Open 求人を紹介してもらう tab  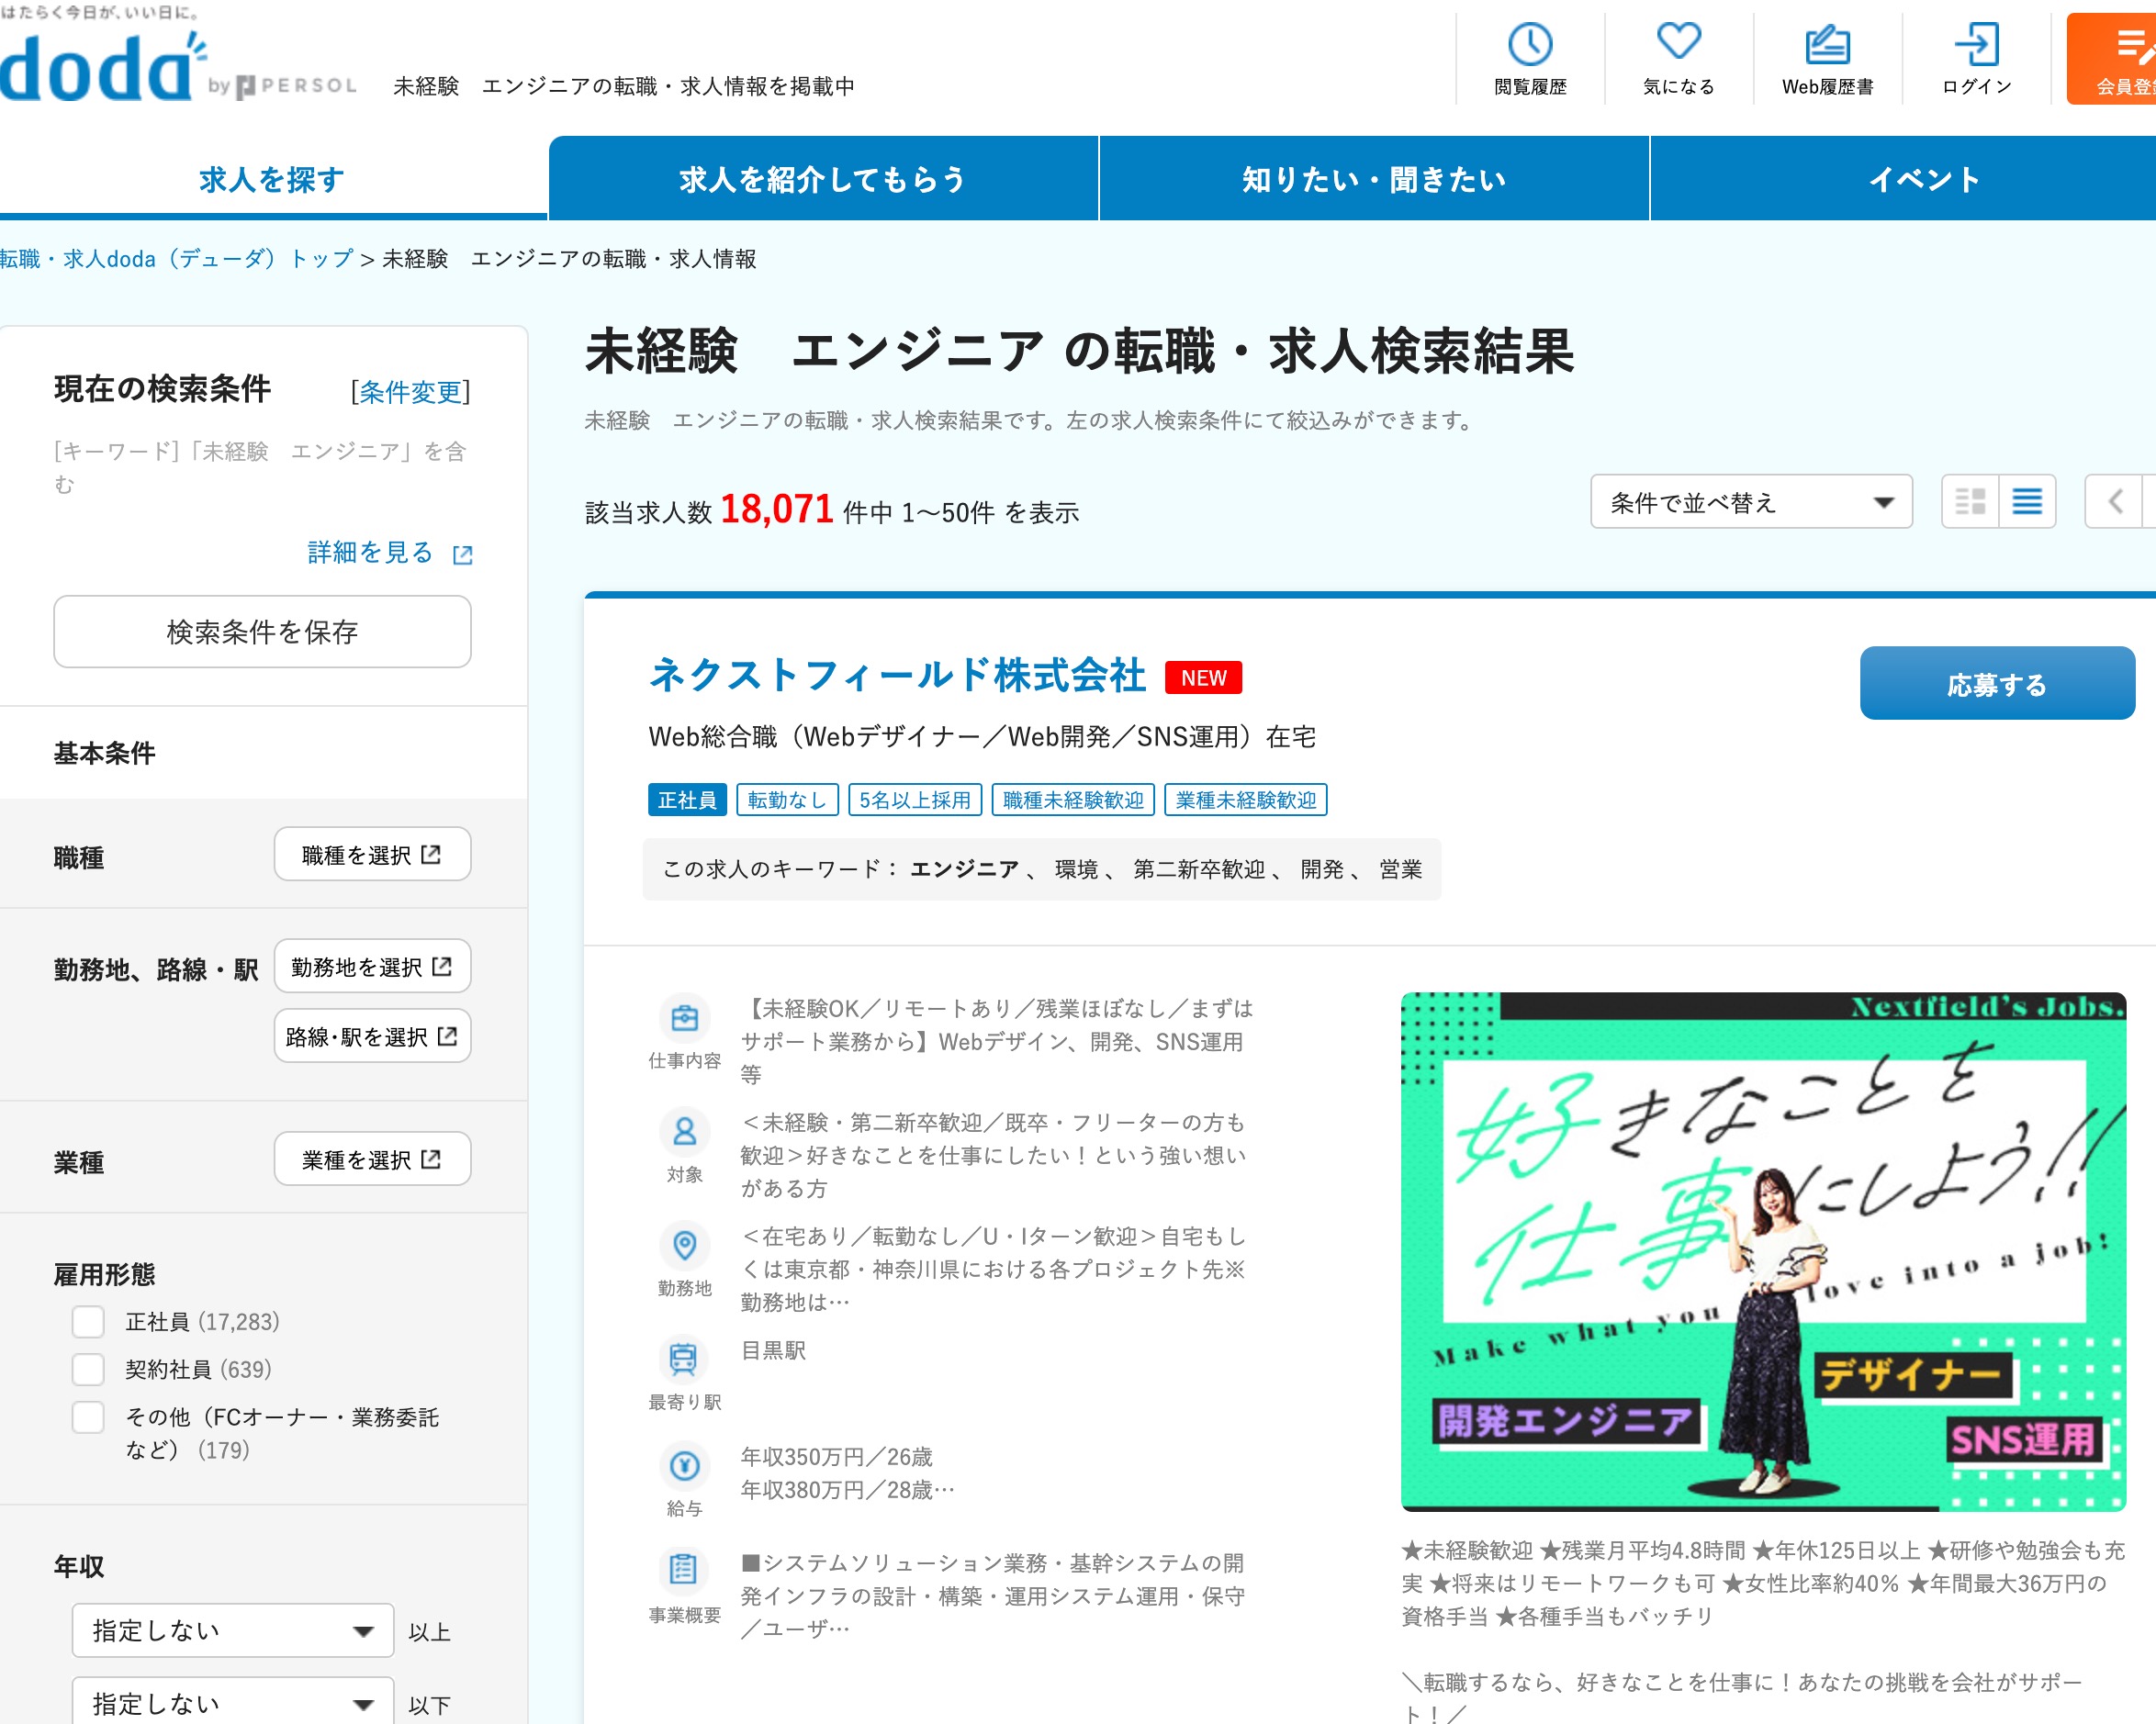pyautogui.click(x=823, y=179)
